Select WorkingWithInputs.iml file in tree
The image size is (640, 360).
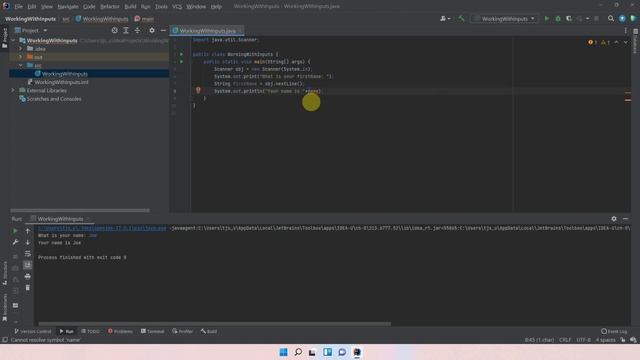tap(61, 82)
